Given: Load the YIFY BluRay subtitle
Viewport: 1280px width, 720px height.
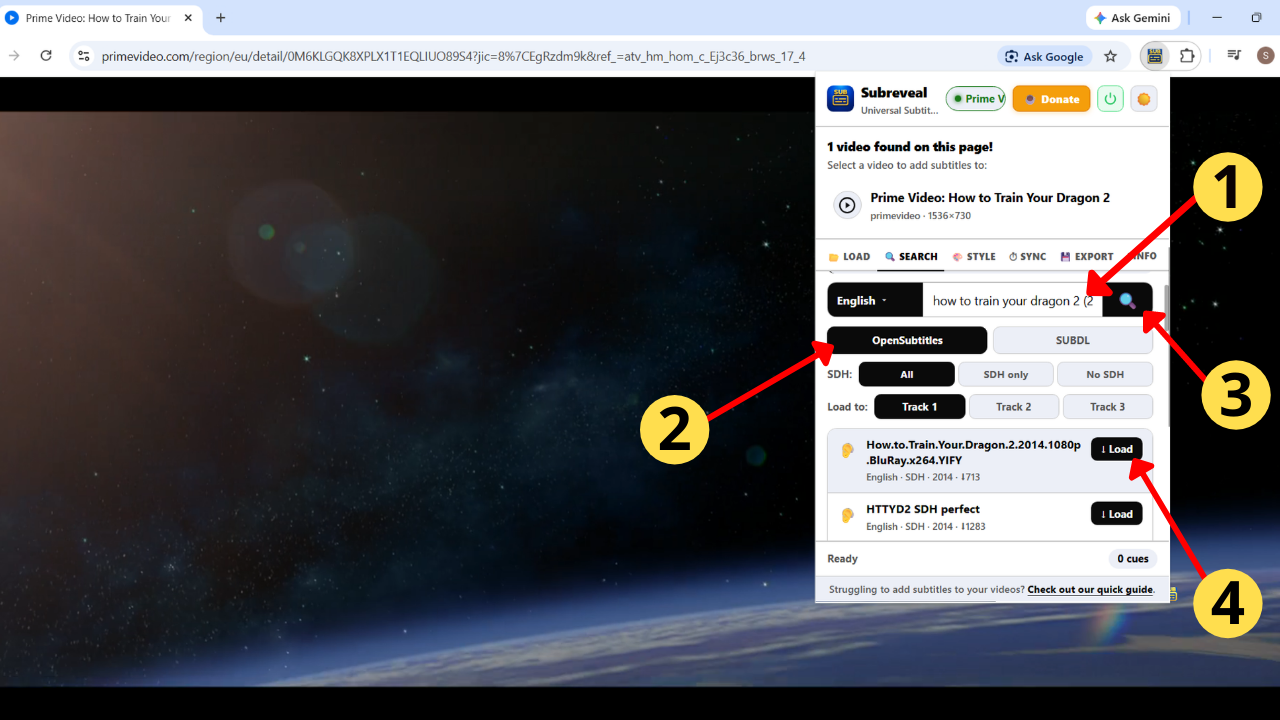Looking at the screenshot, I should 1116,449.
